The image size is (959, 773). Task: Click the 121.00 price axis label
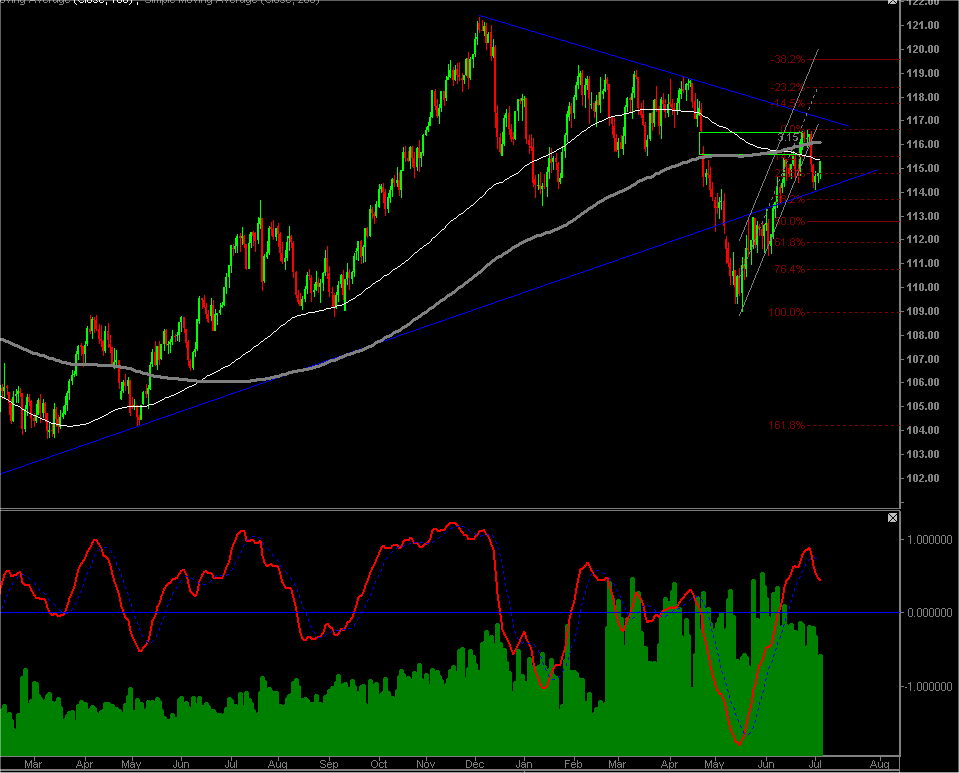pos(923,25)
